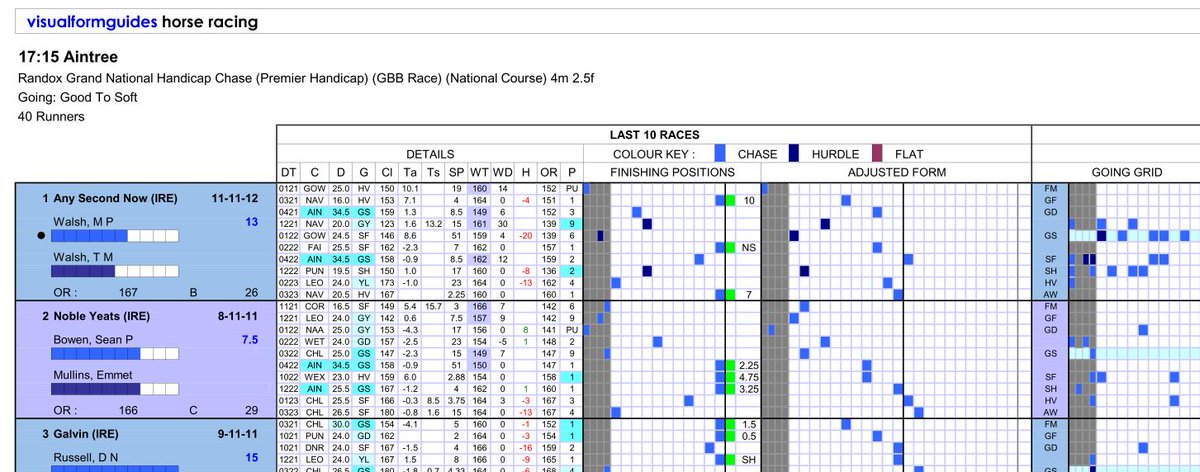
Task: Click the rating bar under Bowen, Sean P
Action: [x=115, y=355]
